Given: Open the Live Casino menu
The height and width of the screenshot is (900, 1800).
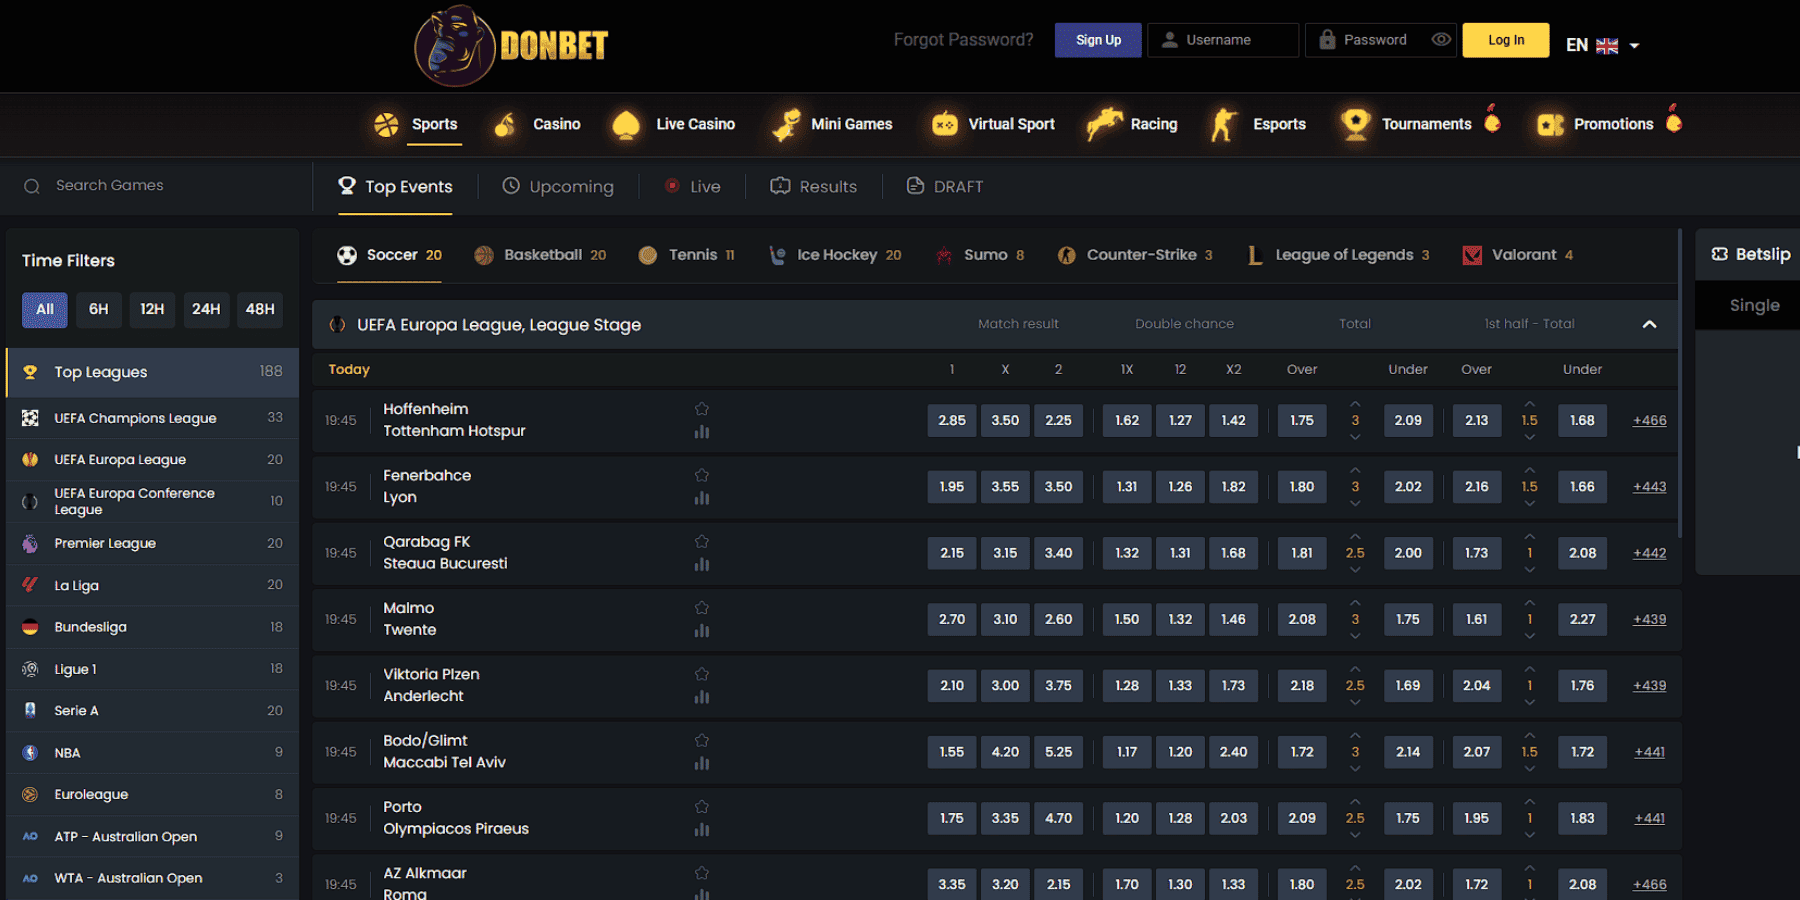Looking at the screenshot, I should (x=674, y=124).
